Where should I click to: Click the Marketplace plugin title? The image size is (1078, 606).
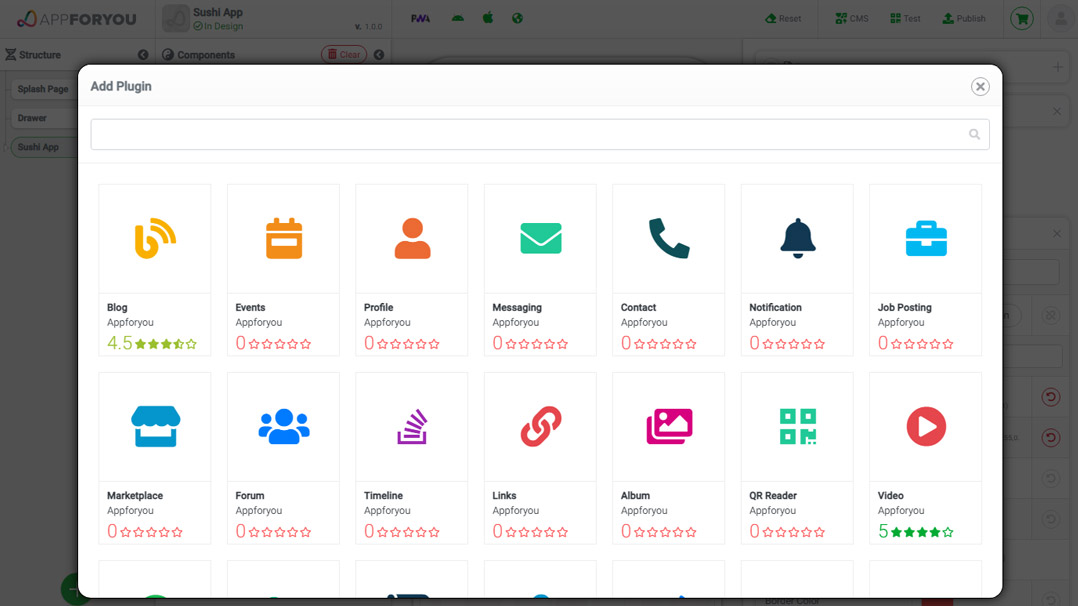(x=135, y=495)
